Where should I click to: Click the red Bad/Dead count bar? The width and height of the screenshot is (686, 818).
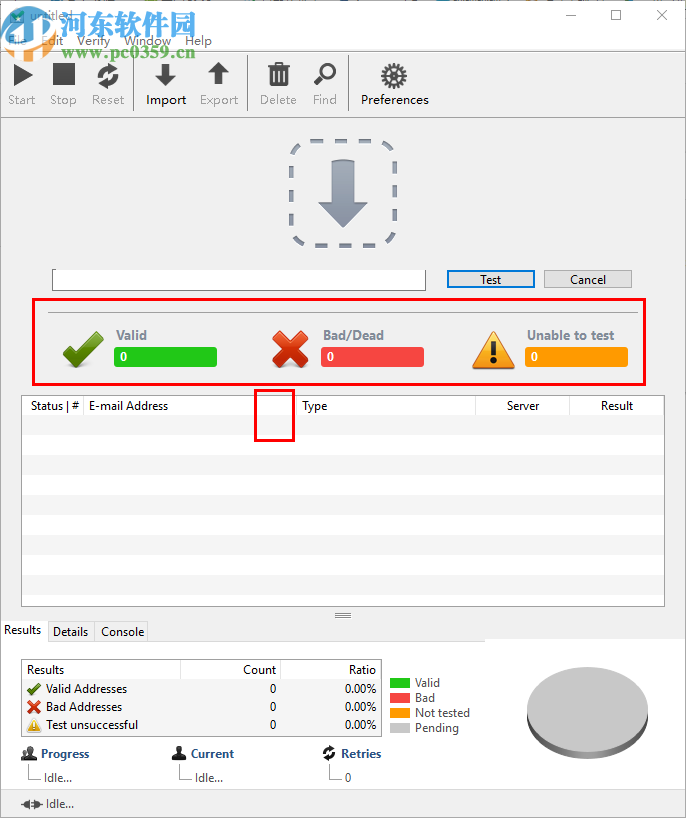click(372, 357)
